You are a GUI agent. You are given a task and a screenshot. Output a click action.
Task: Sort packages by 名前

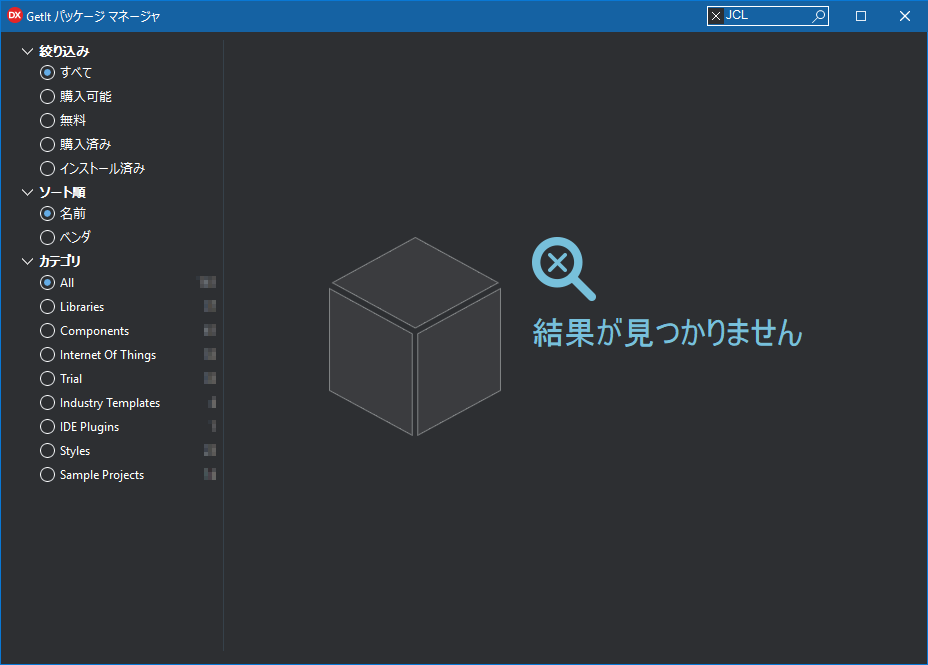[x=47, y=213]
